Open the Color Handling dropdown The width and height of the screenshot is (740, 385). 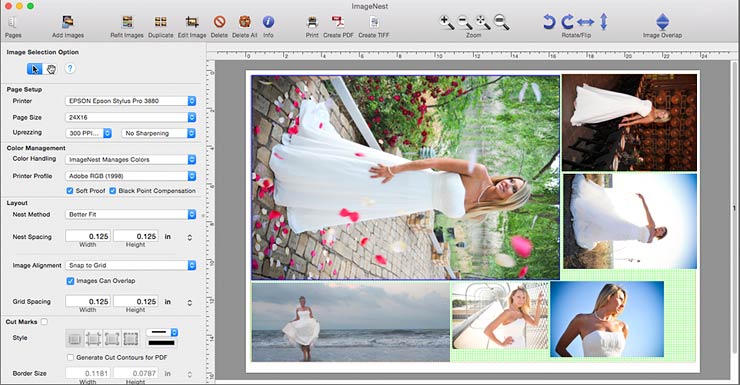coord(130,159)
